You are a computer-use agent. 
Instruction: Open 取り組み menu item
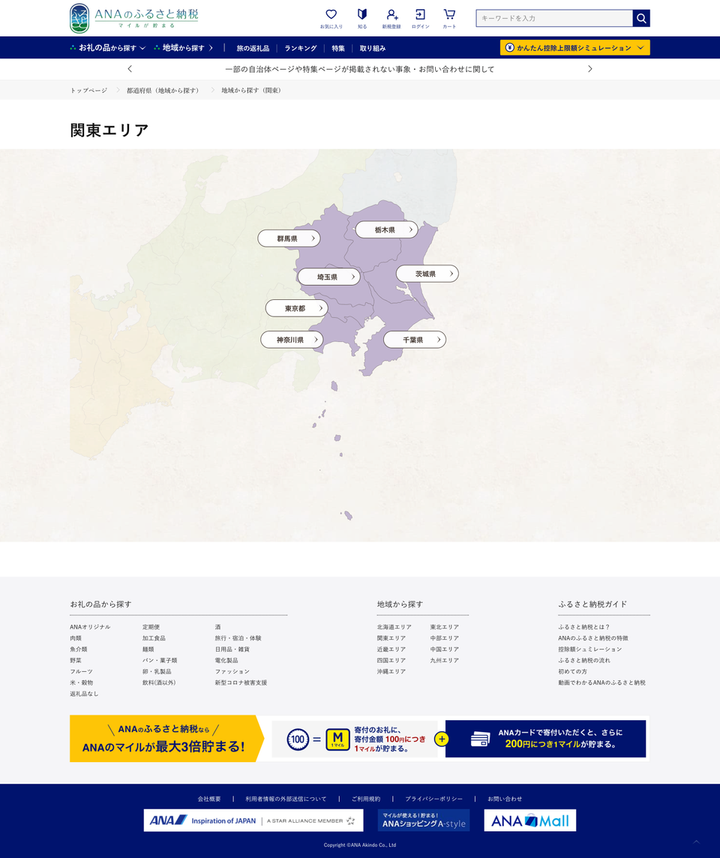click(x=373, y=48)
